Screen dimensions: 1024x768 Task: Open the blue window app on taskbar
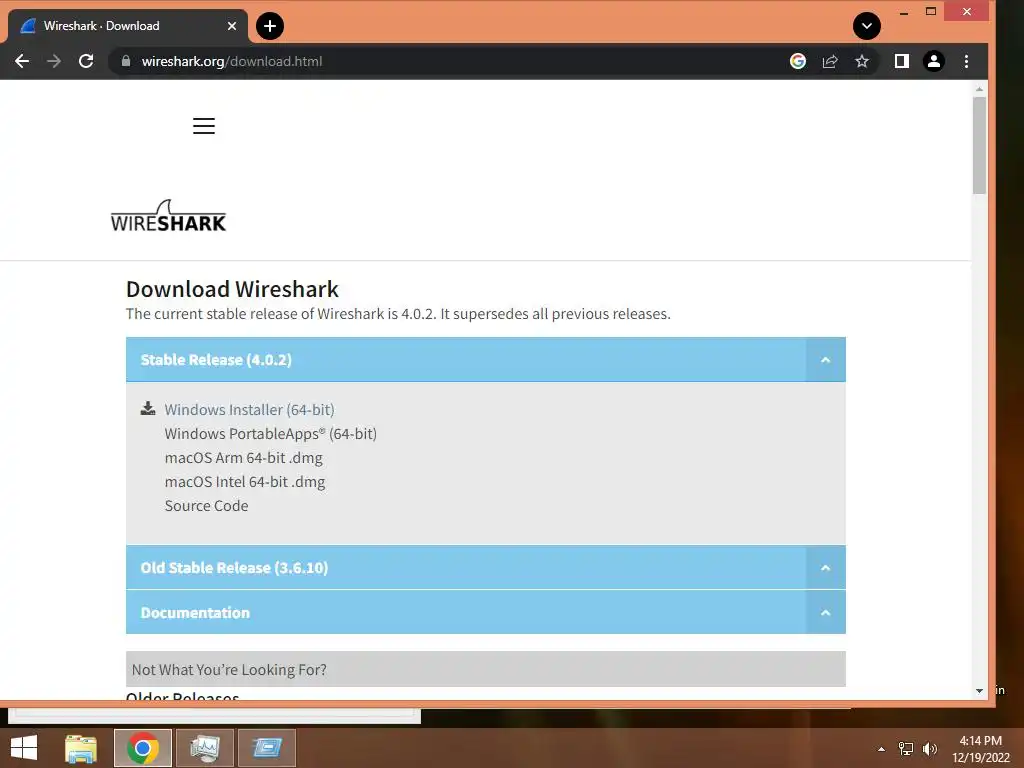click(x=267, y=748)
